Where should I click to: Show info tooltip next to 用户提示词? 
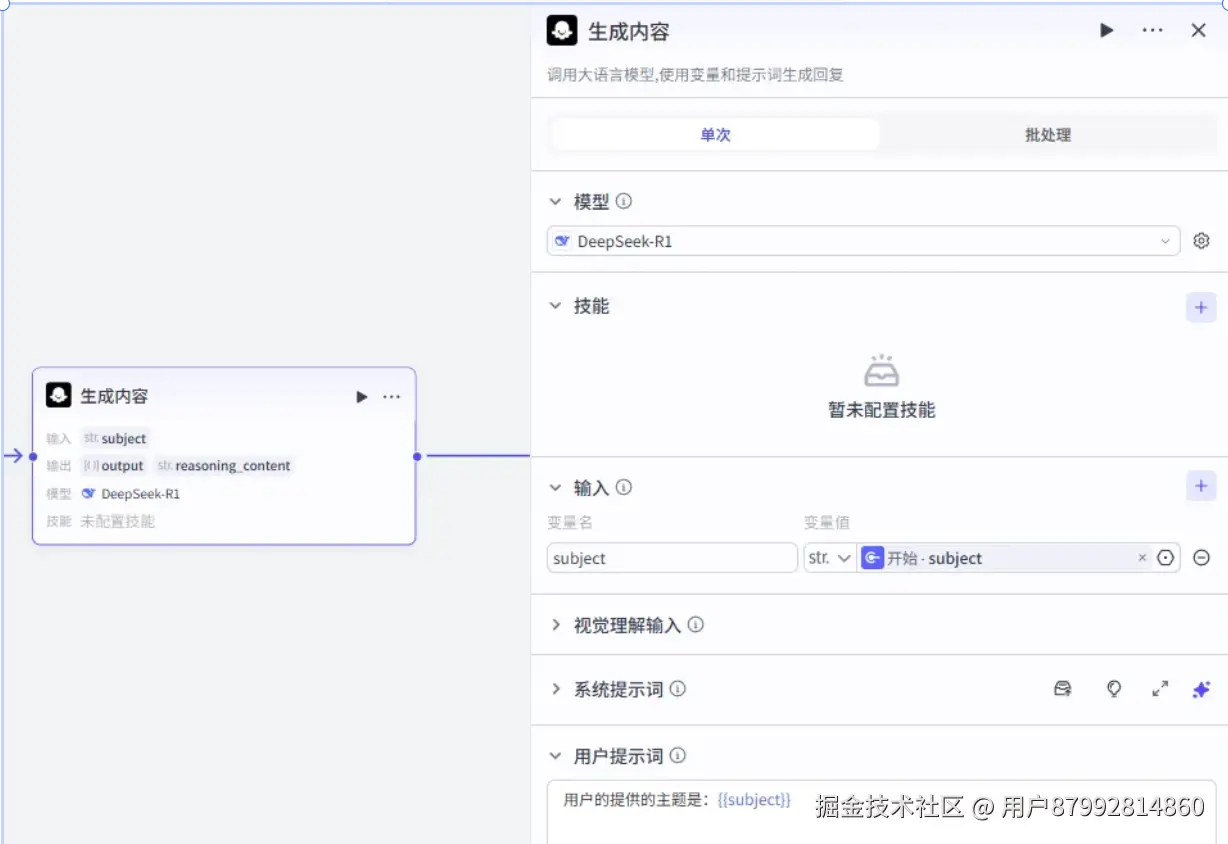(678, 756)
